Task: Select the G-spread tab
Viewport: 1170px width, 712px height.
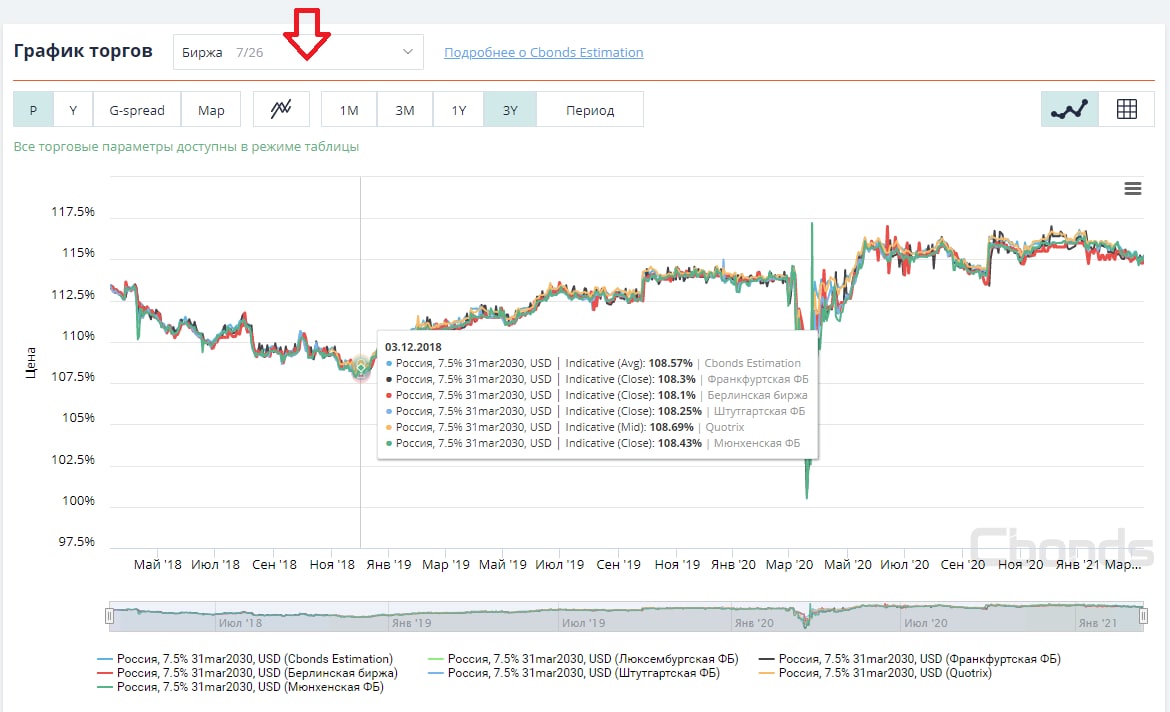Action: point(137,110)
